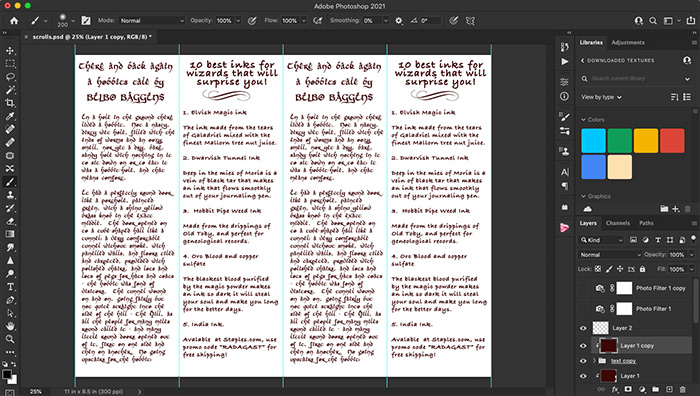Viewport: 700px width, 396px height.
Task: Select the Eyedropper tool
Action: tap(10, 116)
